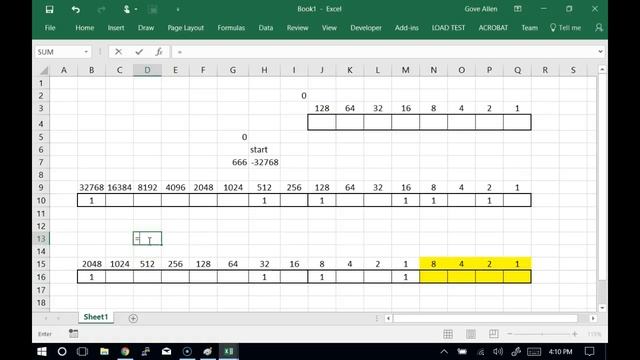Click cell with value -32768
Viewport: 640px width, 360px height.
(264, 162)
